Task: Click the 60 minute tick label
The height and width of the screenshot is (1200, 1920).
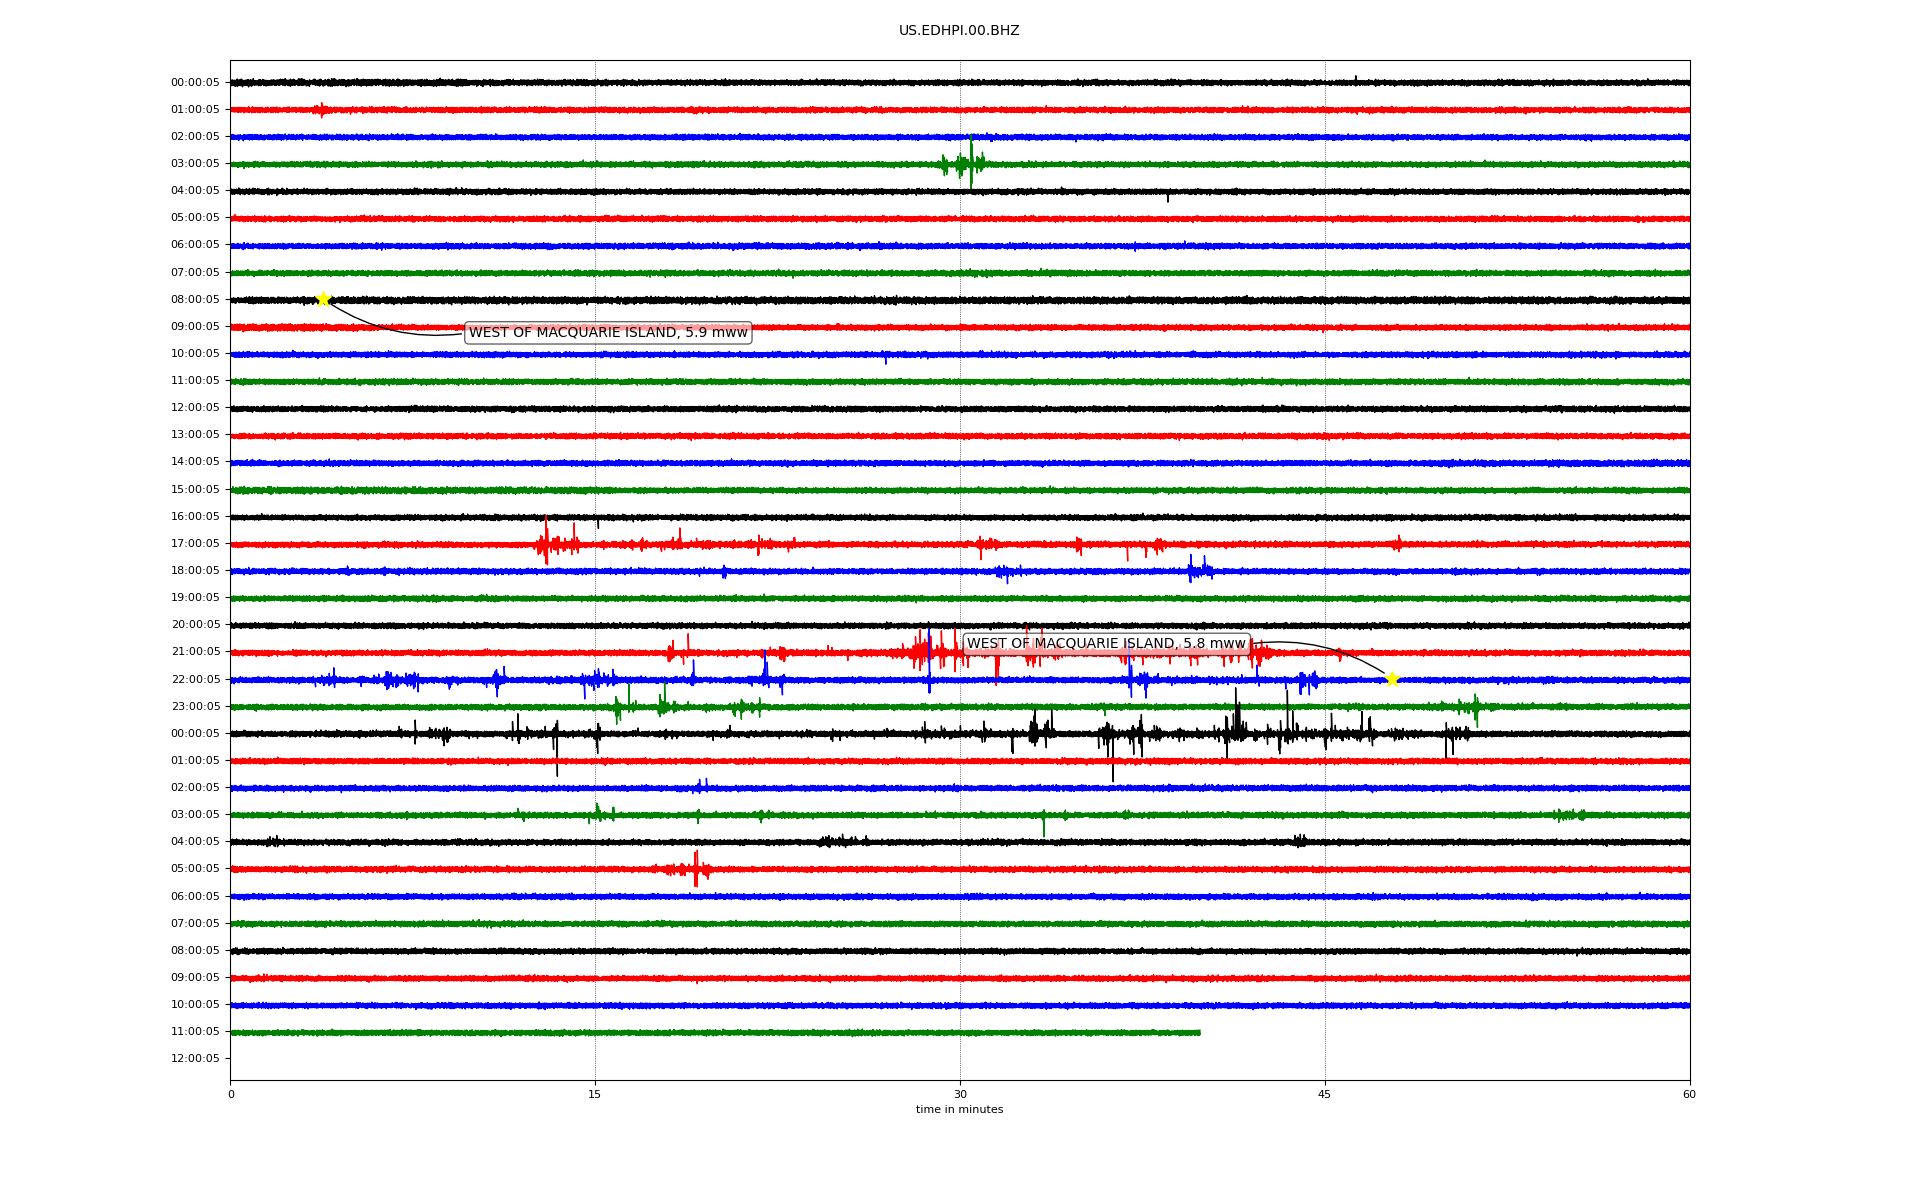Action: tap(1689, 1094)
